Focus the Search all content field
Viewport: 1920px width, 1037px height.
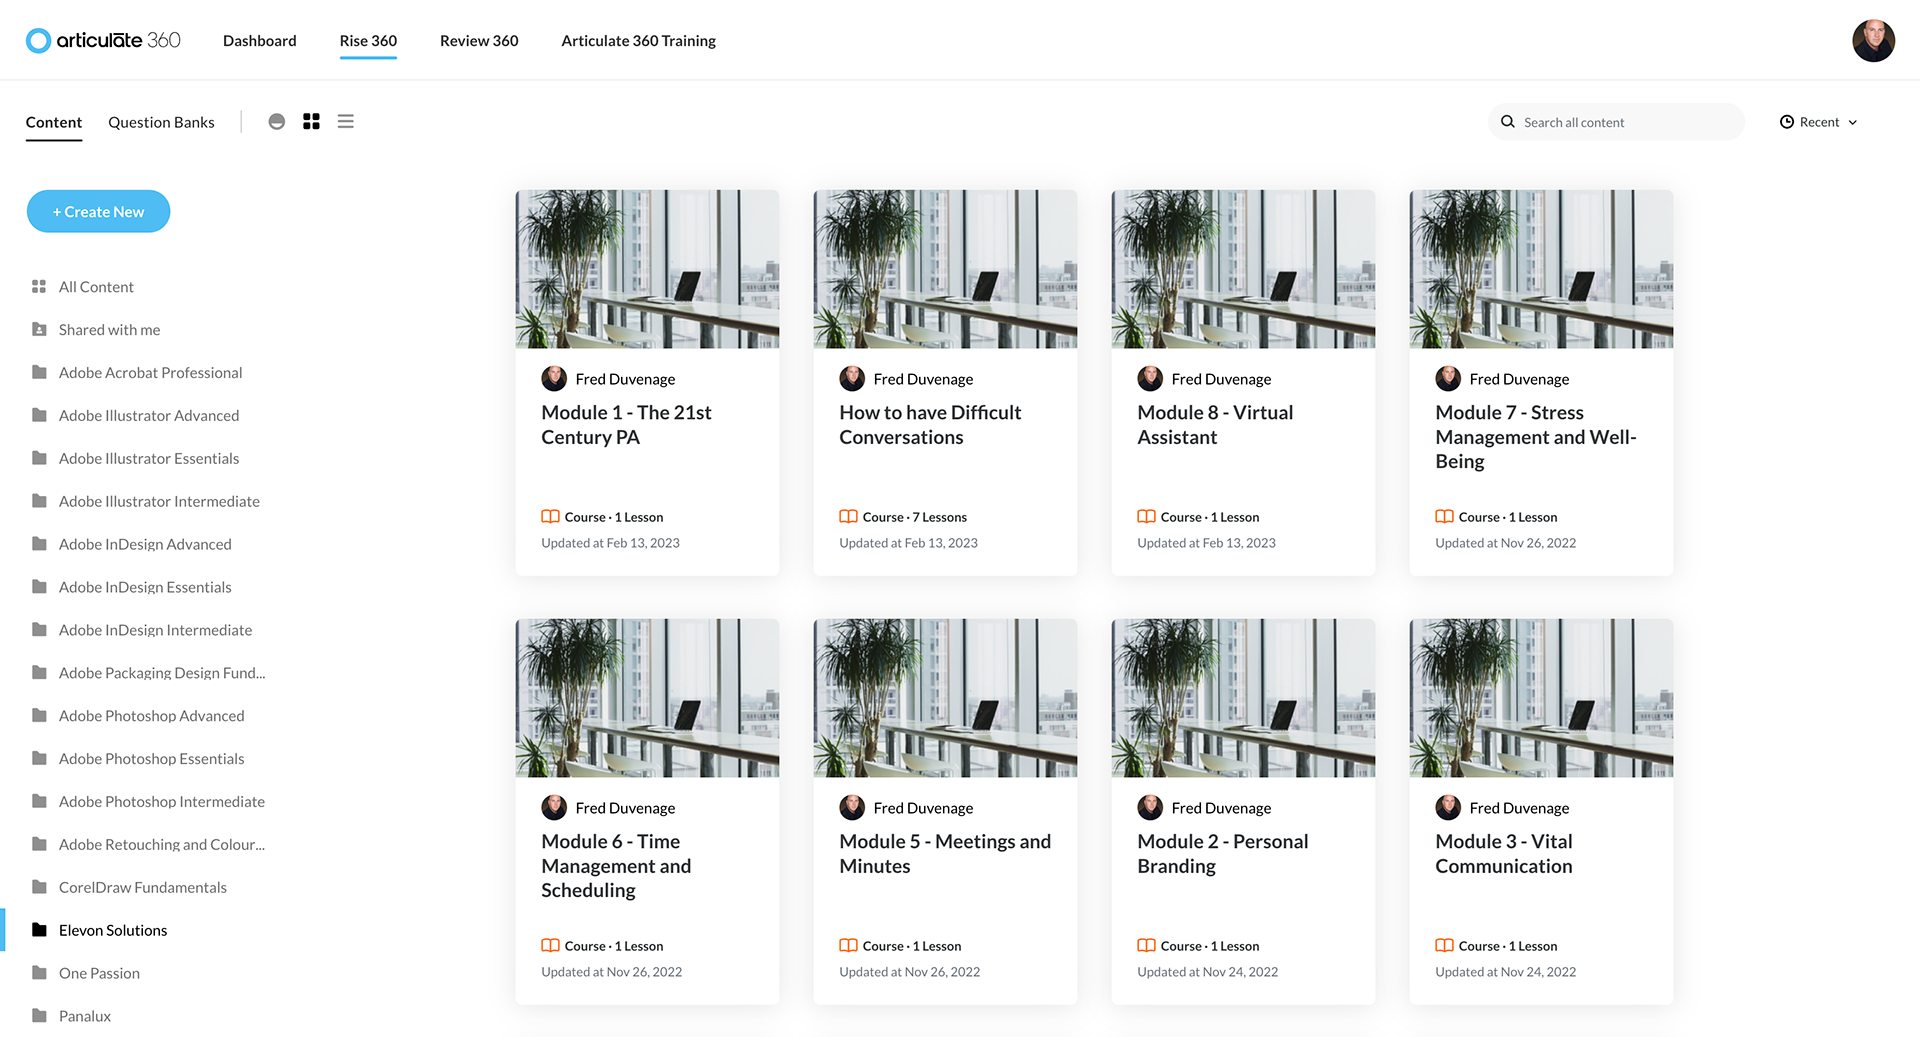1616,122
